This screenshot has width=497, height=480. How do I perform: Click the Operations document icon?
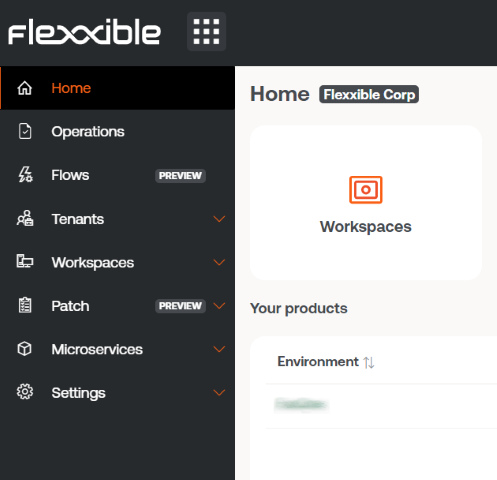[25, 131]
